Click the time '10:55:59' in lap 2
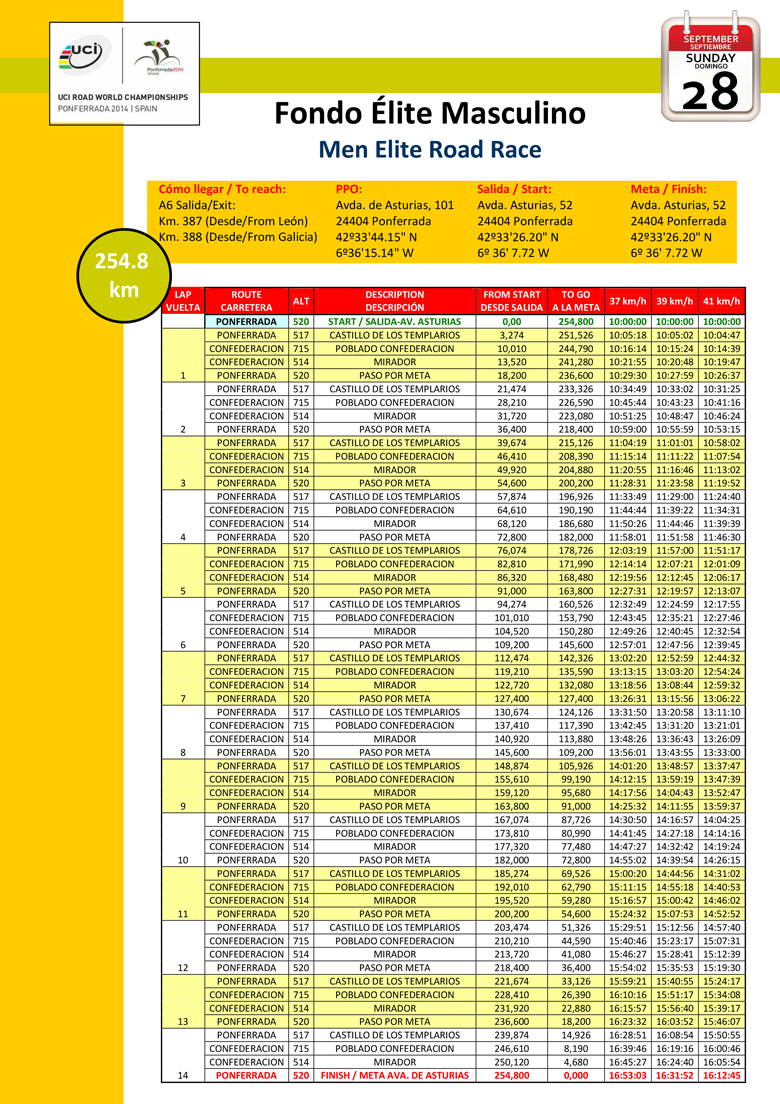Image resolution: width=780 pixels, height=1104 pixels. point(675,429)
